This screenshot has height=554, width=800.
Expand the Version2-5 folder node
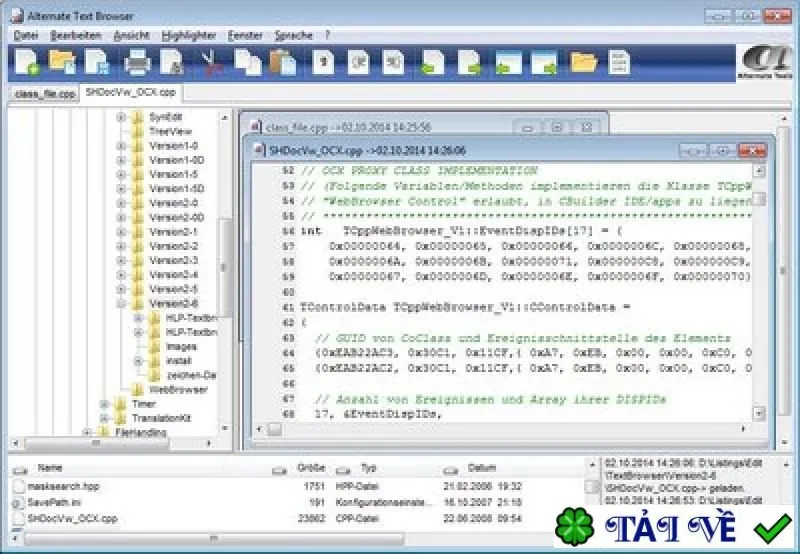[121, 289]
